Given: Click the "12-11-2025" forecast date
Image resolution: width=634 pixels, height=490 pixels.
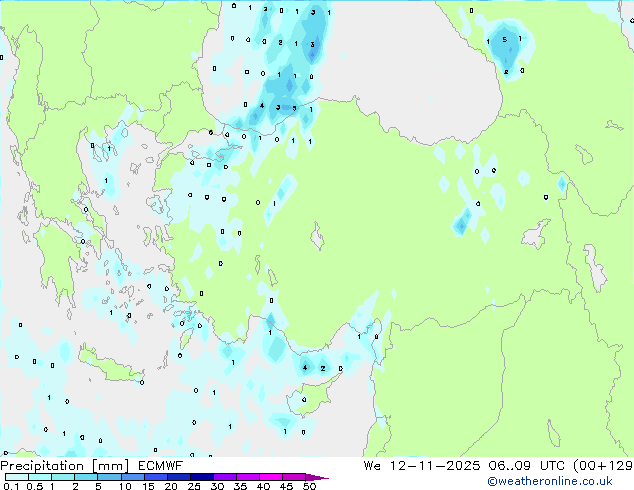Looking at the screenshot, I should (x=435, y=466).
